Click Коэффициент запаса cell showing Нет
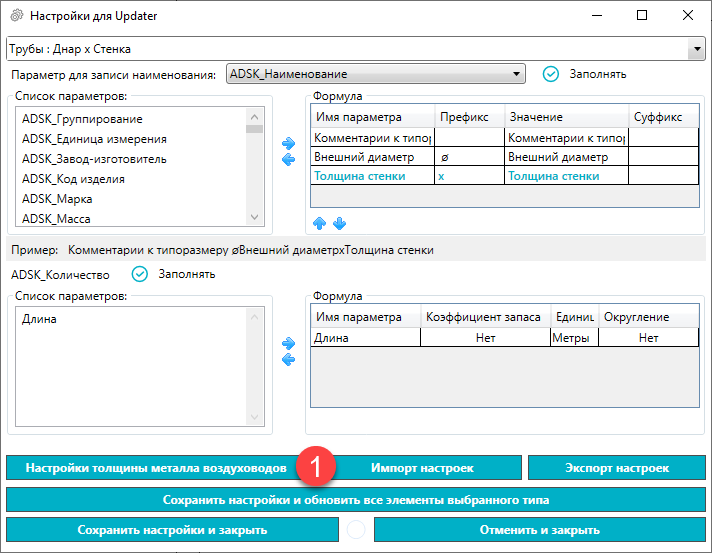This screenshot has width=712, height=553. (x=485, y=338)
